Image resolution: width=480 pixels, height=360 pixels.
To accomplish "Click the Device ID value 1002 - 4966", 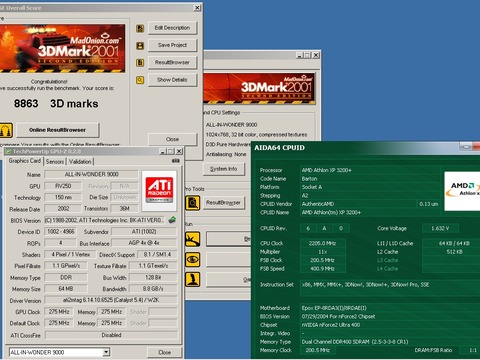I will coord(61,231).
